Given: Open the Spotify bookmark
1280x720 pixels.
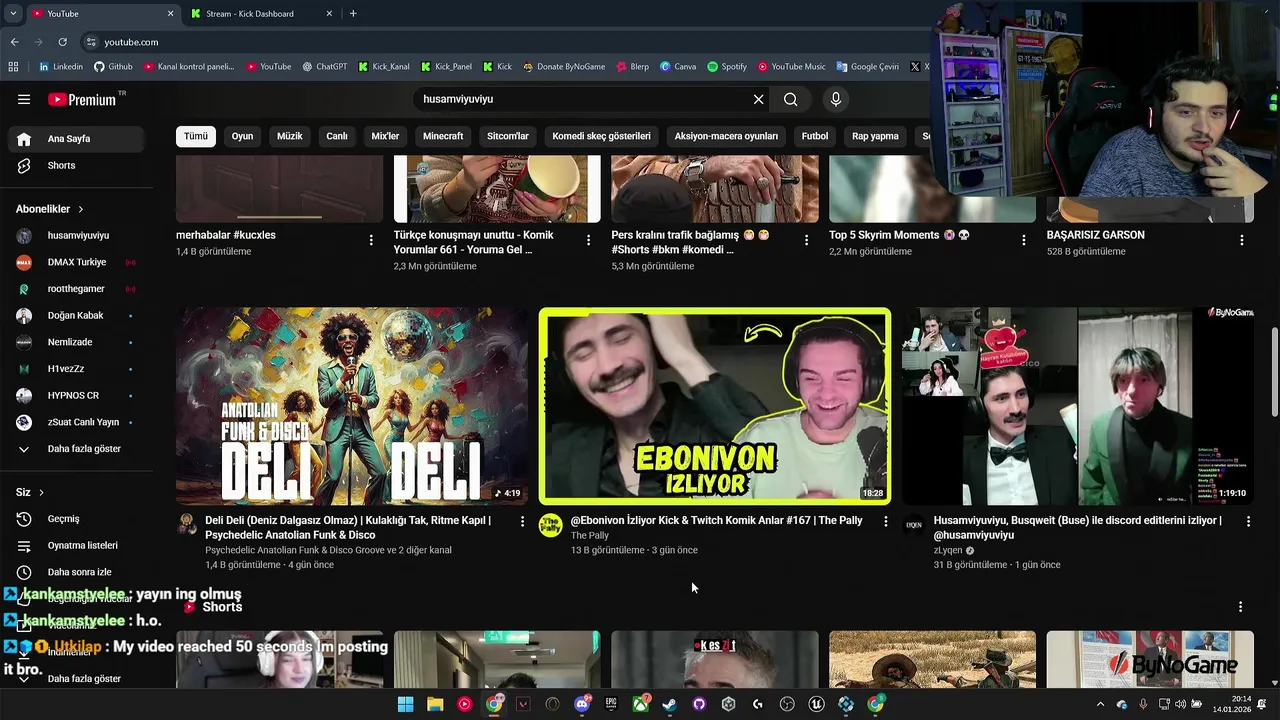Looking at the screenshot, I should [x=727, y=67].
